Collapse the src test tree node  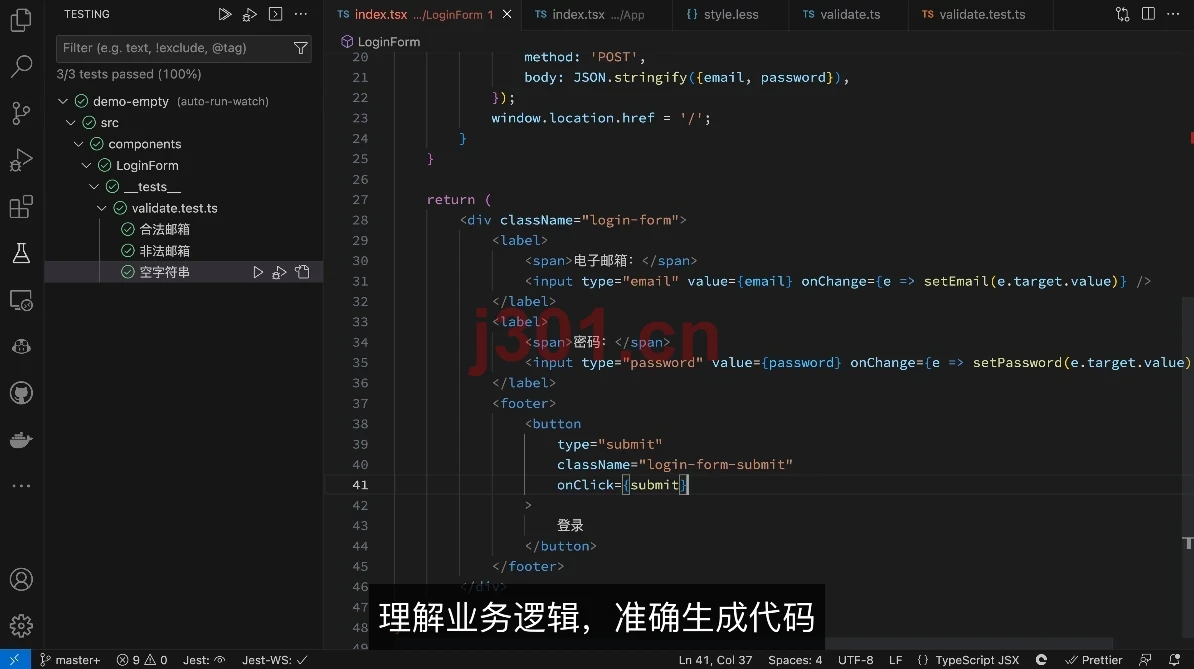71,123
